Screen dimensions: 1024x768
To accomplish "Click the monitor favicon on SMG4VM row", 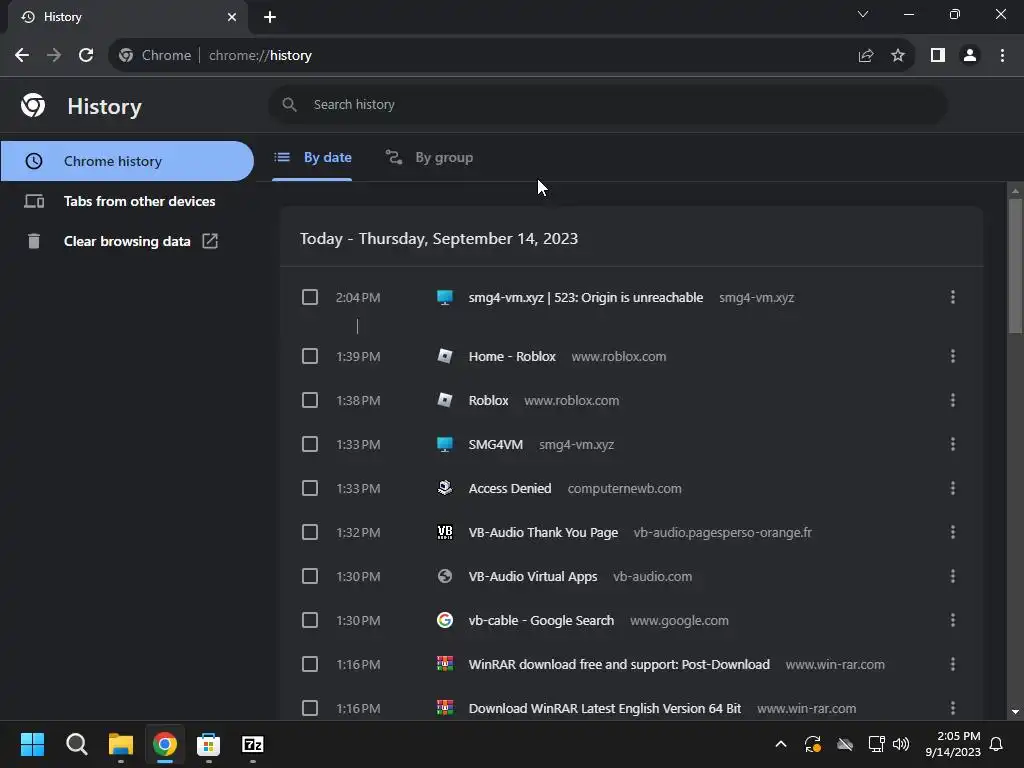I will coord(445,444).
